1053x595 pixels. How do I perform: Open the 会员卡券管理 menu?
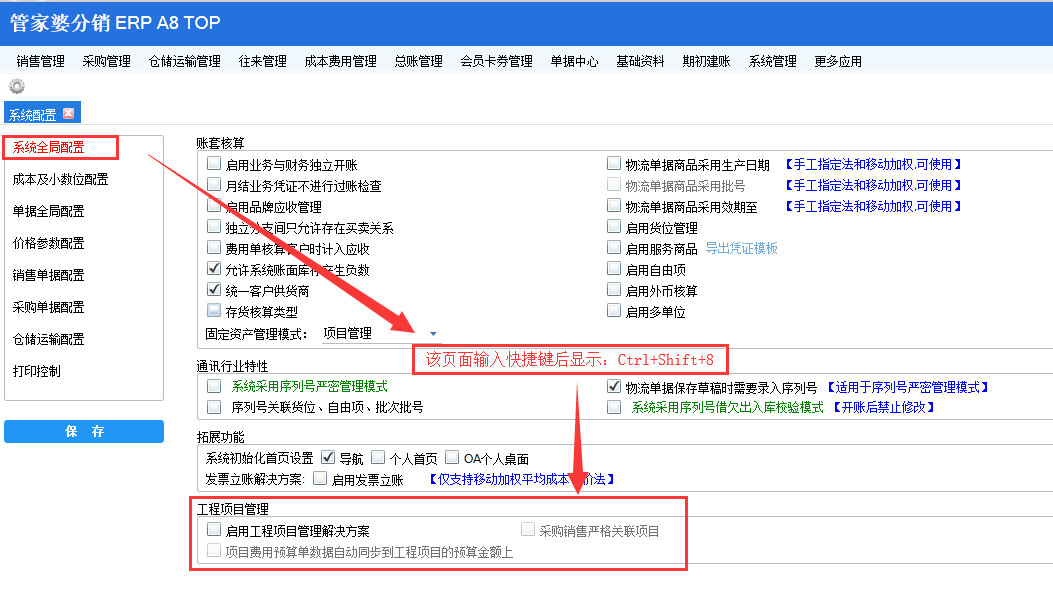496,61
